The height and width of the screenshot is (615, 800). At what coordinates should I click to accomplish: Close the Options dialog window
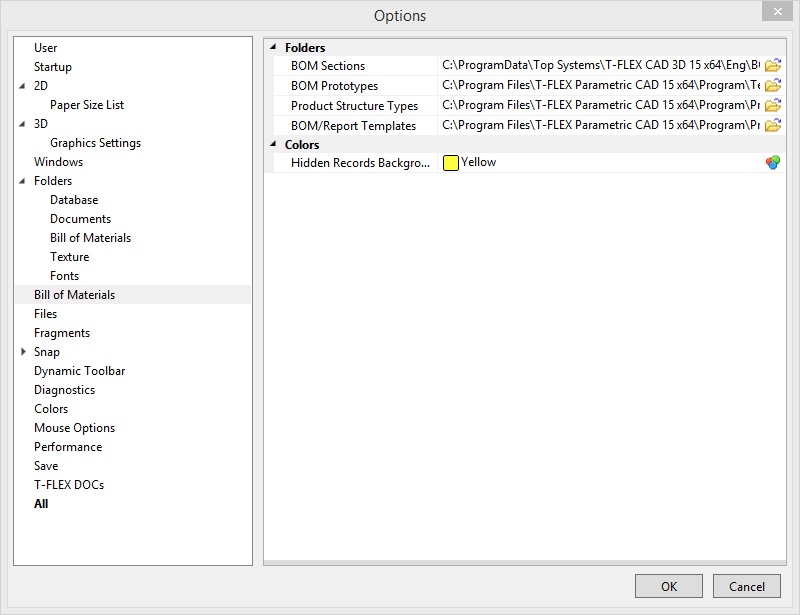click(775, 14)
